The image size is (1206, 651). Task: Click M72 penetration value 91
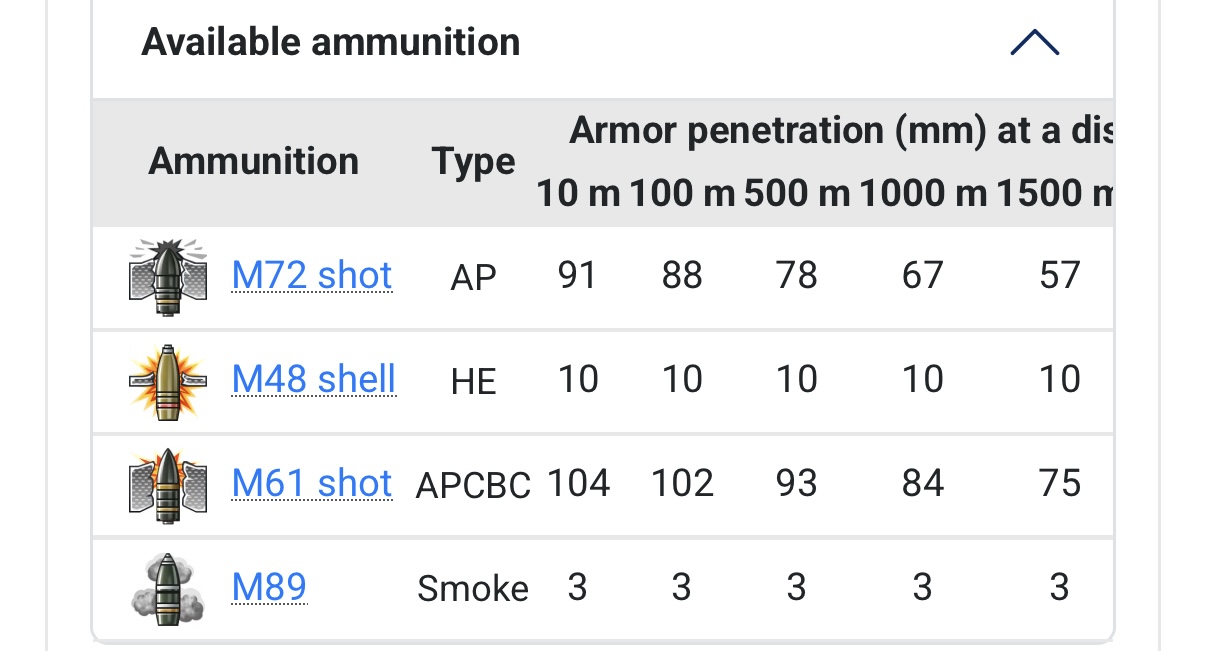click(x=578, y=276)
